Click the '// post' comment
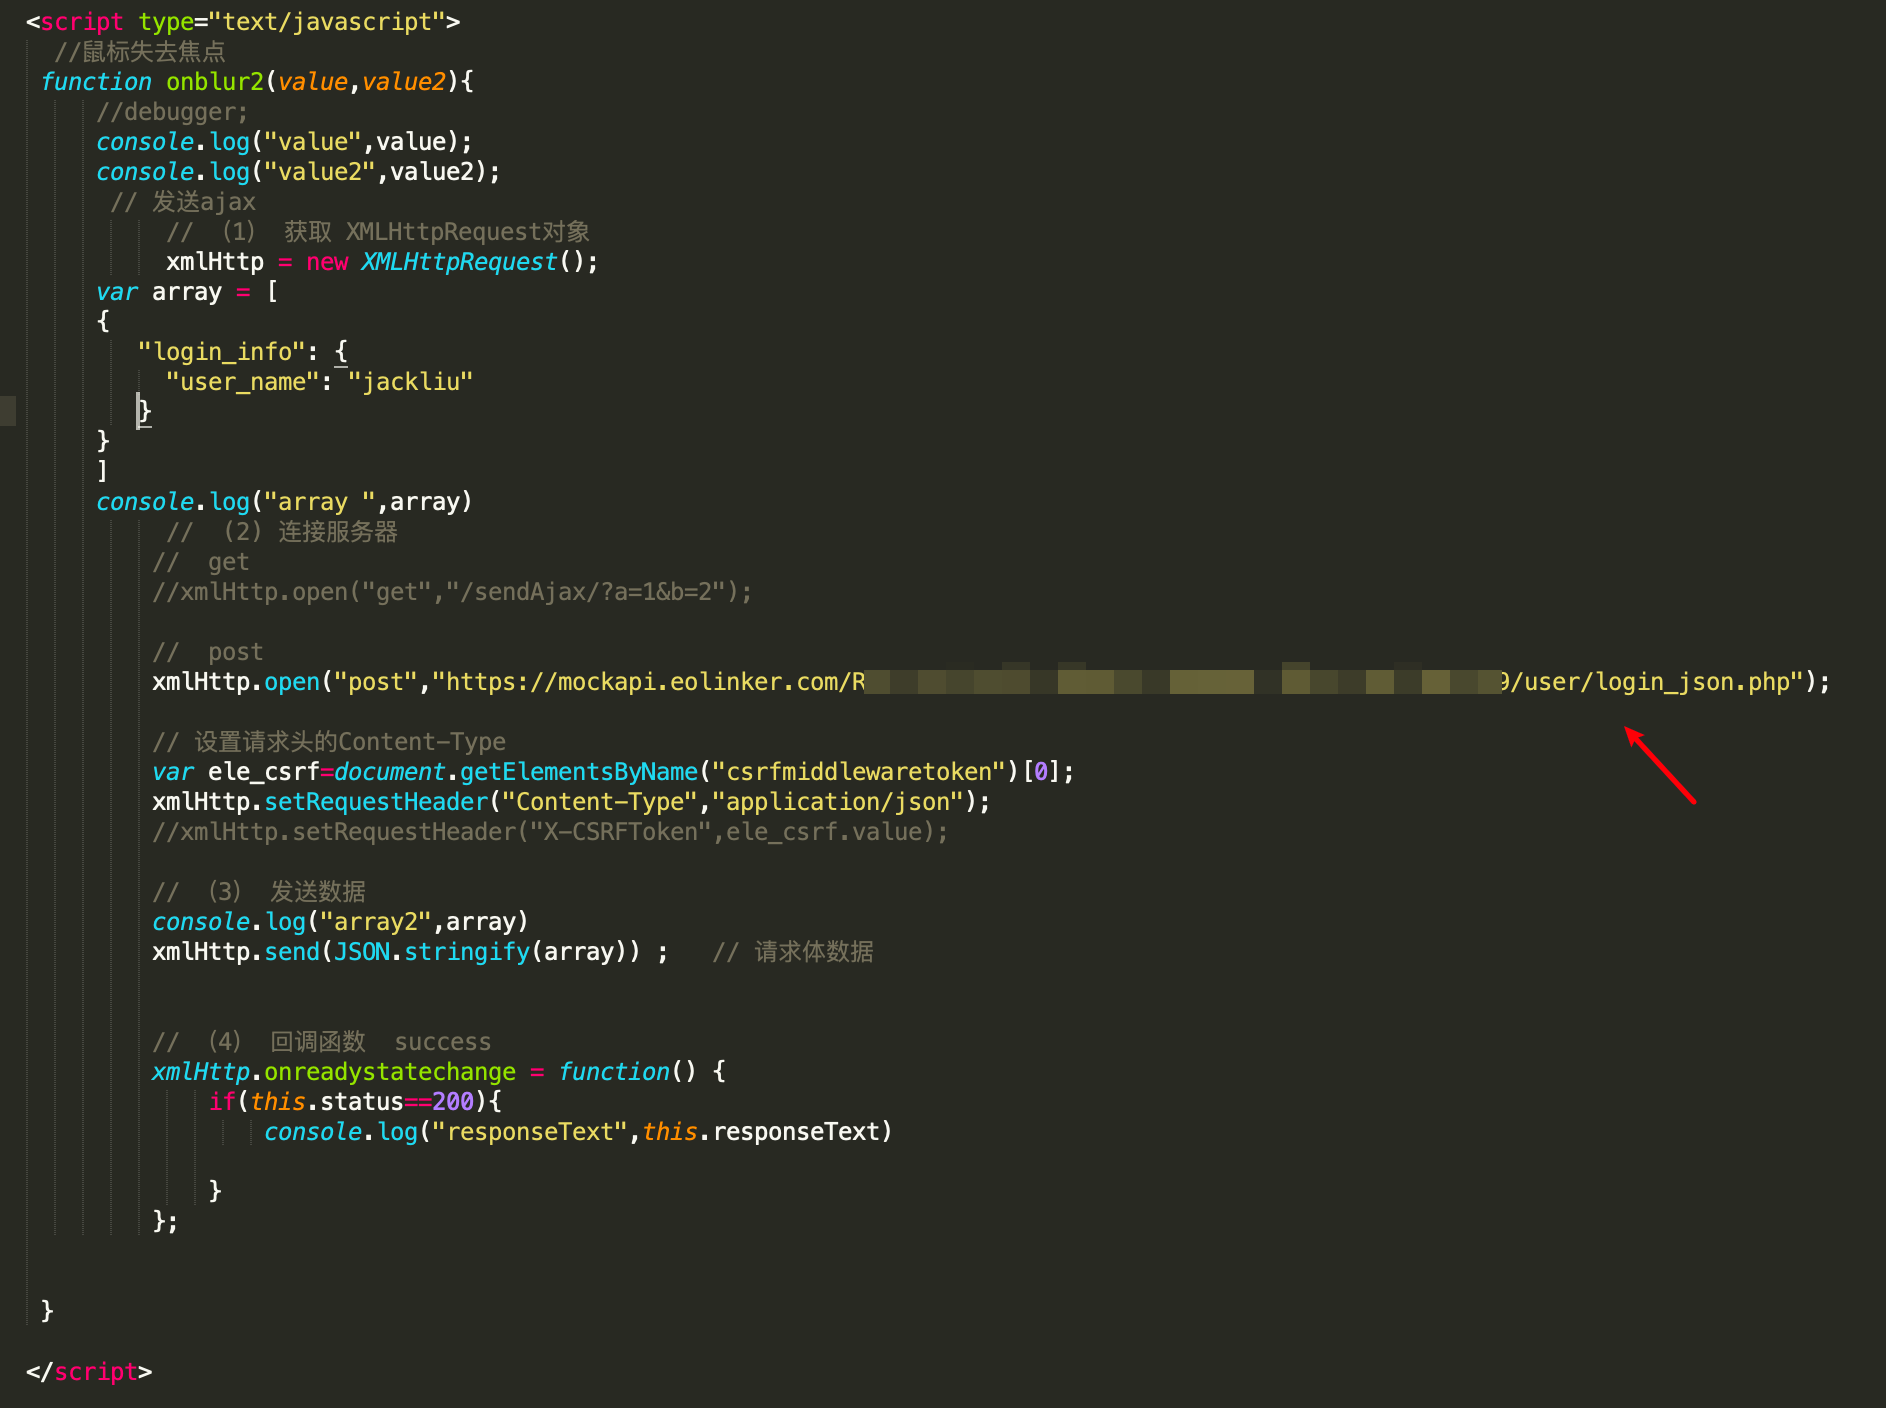 pyautogui.click(x=208, y=651)
